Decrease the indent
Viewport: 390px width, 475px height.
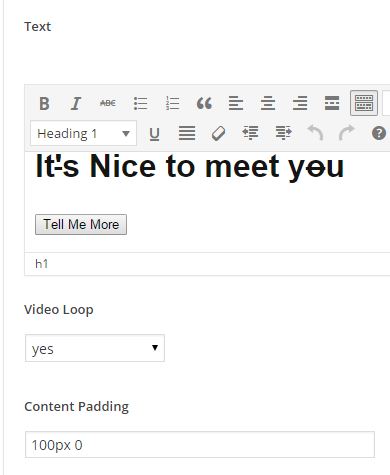point(250,133)
